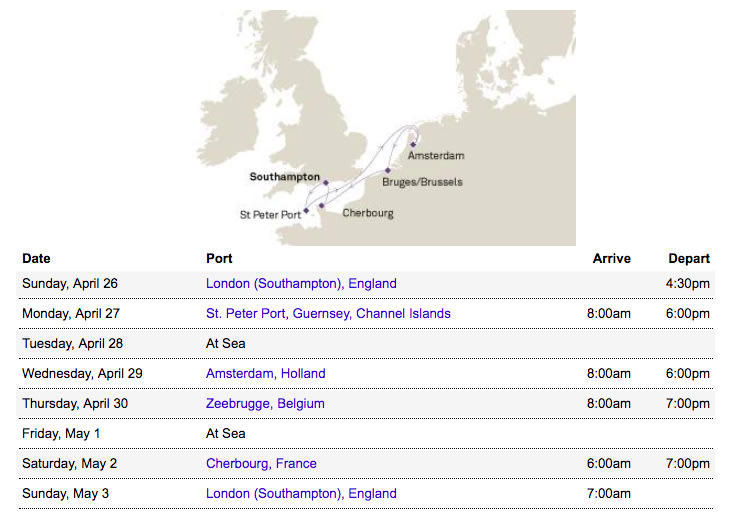Open the St. Peter Port, Guernsey link

coord(328,313)
